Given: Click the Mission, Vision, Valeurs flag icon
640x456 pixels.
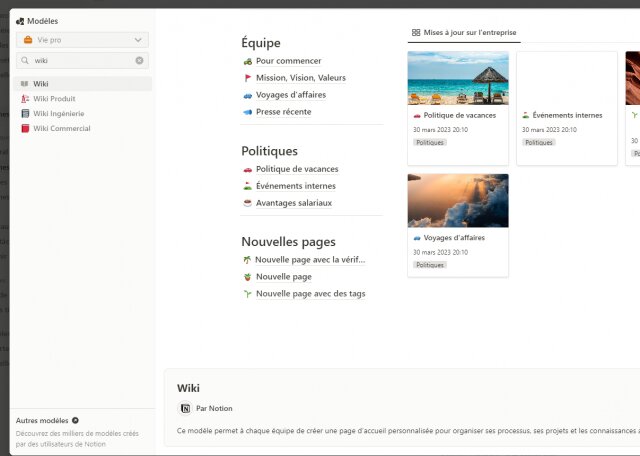Looking at the screenshot, I should click(x=247, y=78).
